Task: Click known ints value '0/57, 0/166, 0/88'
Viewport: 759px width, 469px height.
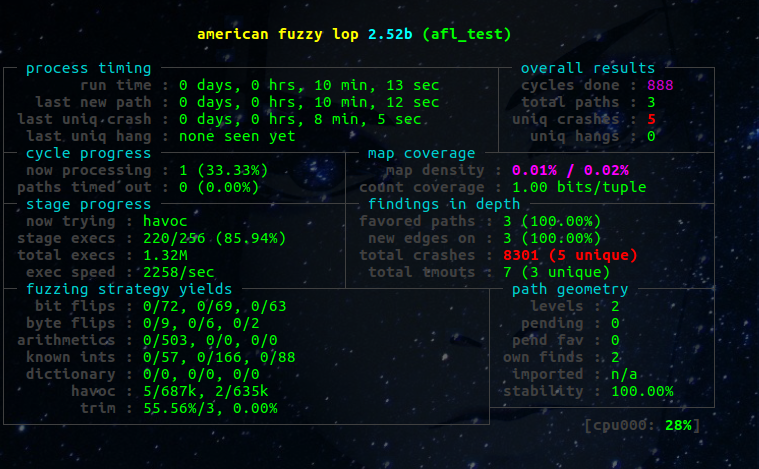Action: (x=219, y=357)
